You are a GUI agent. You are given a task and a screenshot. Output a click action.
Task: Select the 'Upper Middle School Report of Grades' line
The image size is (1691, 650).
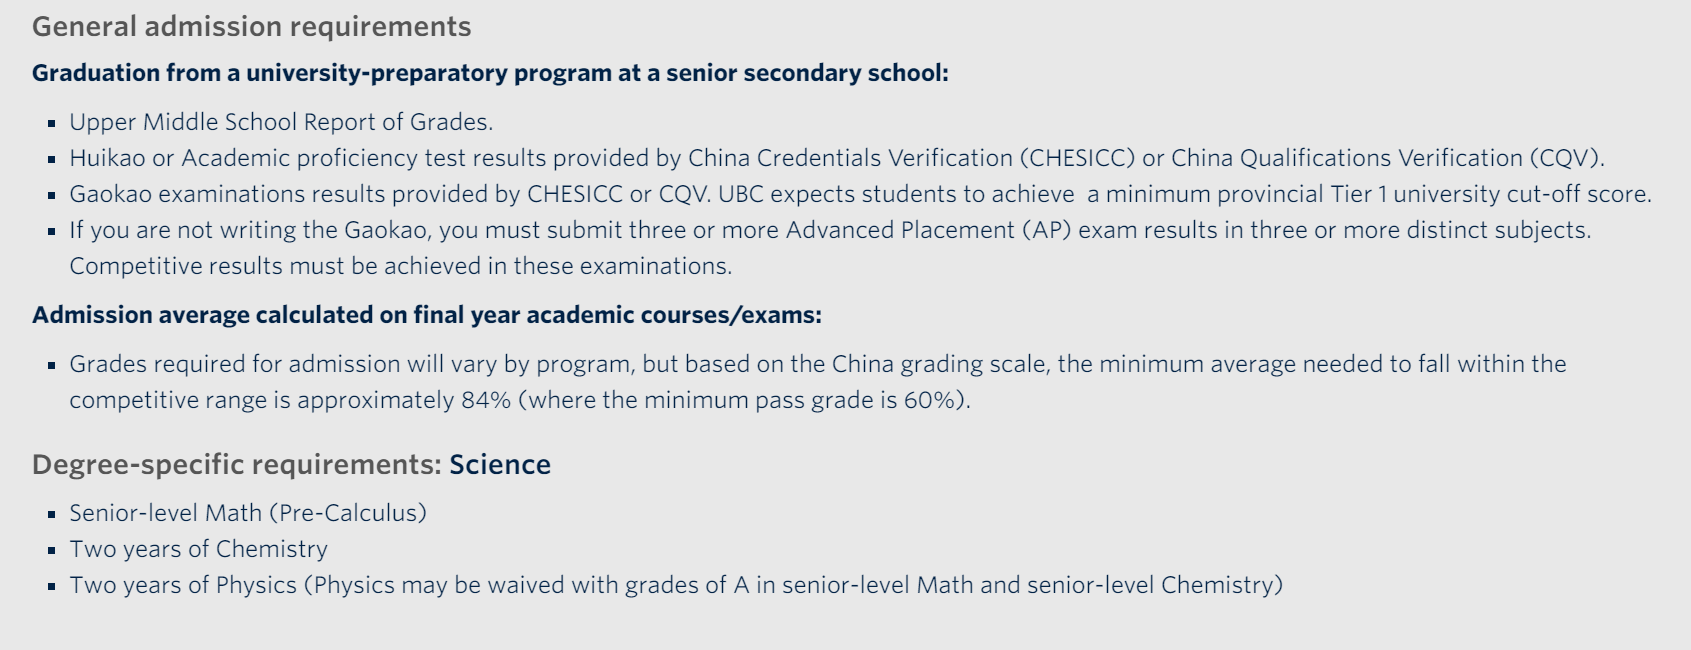tap(280, 122)
